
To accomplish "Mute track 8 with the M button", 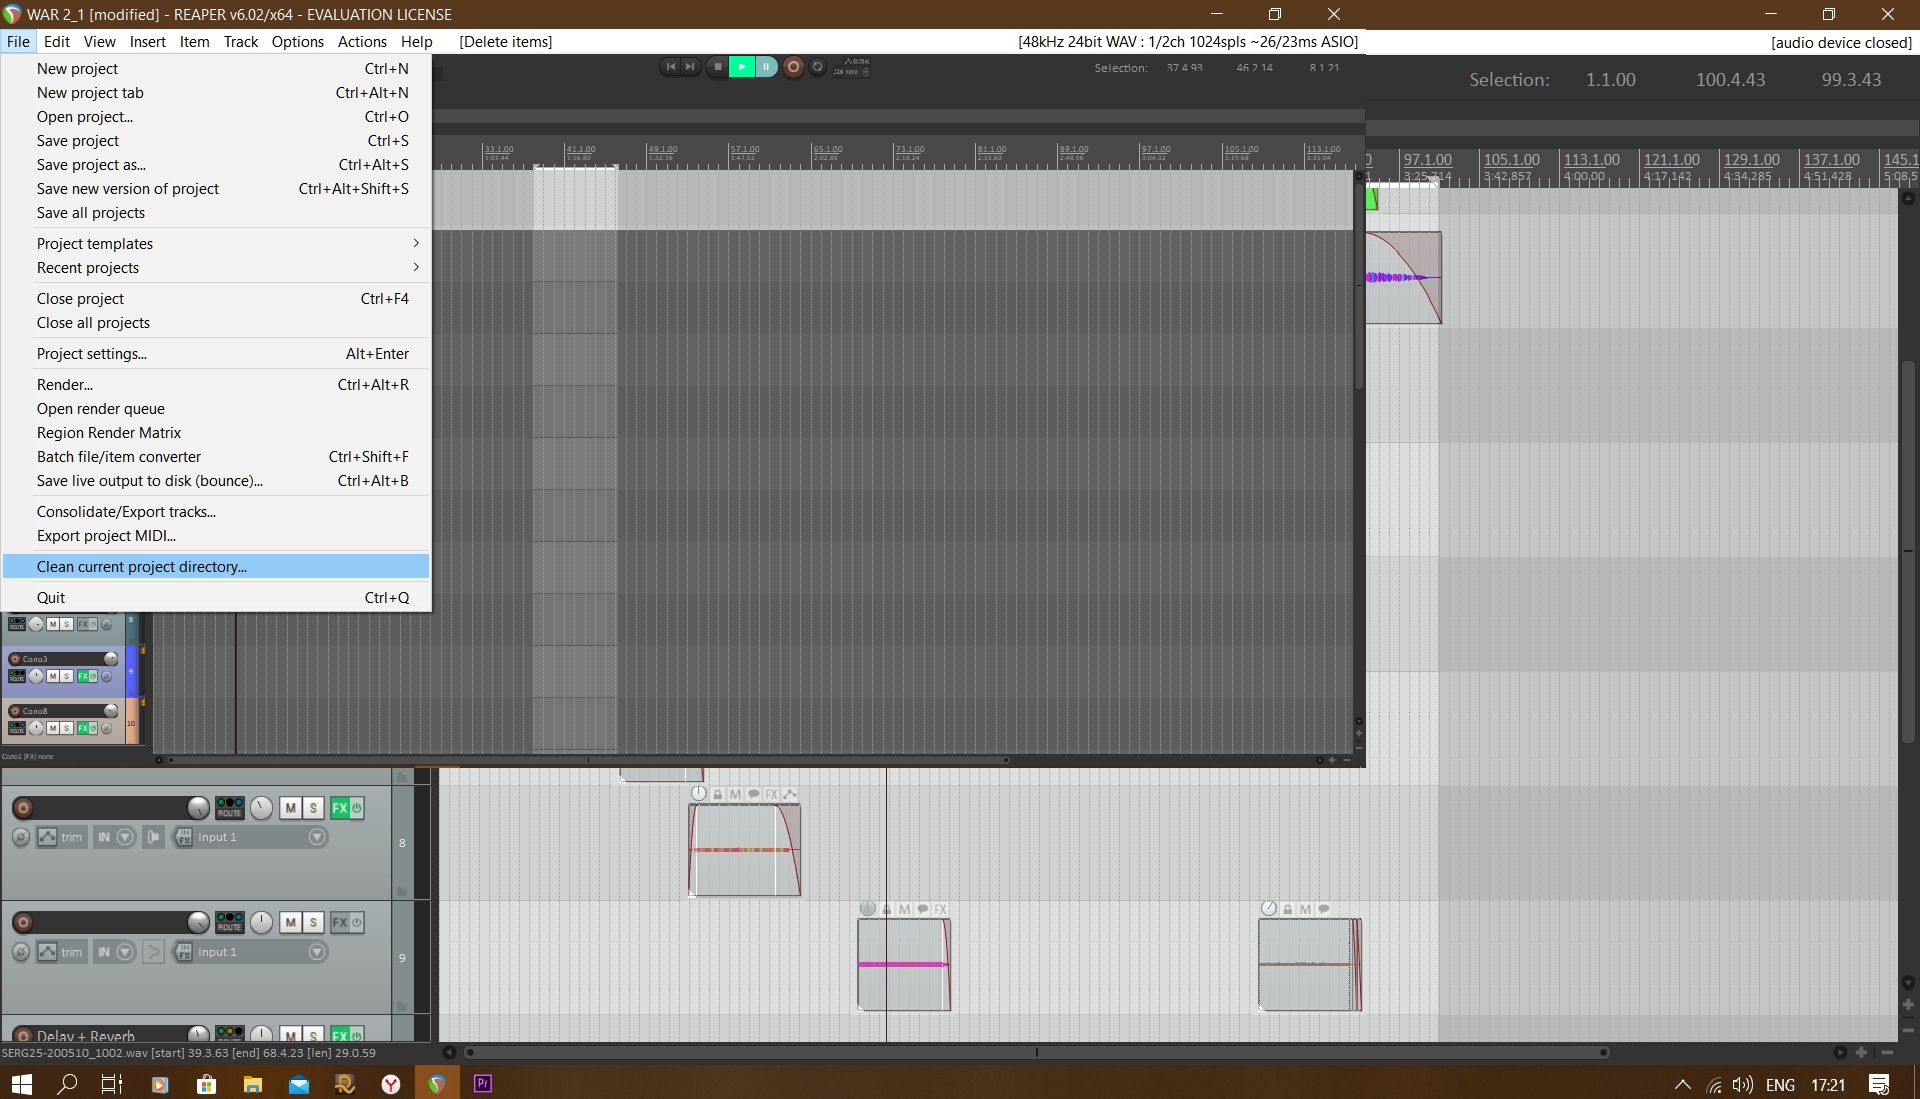I will [x=290, y=808].
